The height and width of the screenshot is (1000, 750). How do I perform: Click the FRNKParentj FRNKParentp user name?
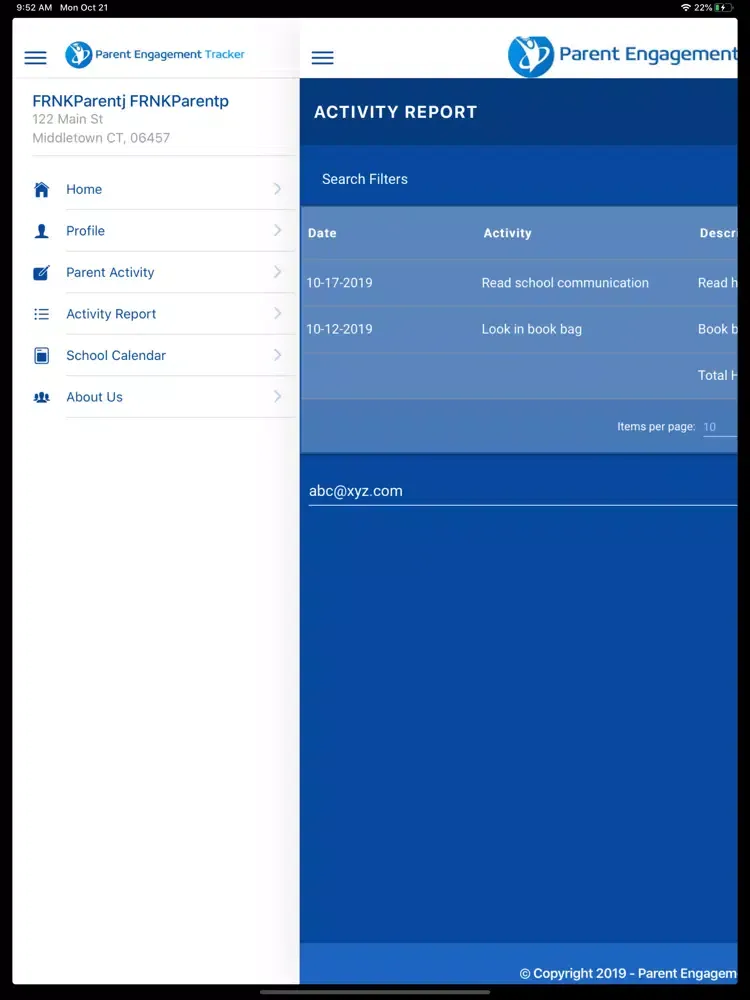click(130, 101)
